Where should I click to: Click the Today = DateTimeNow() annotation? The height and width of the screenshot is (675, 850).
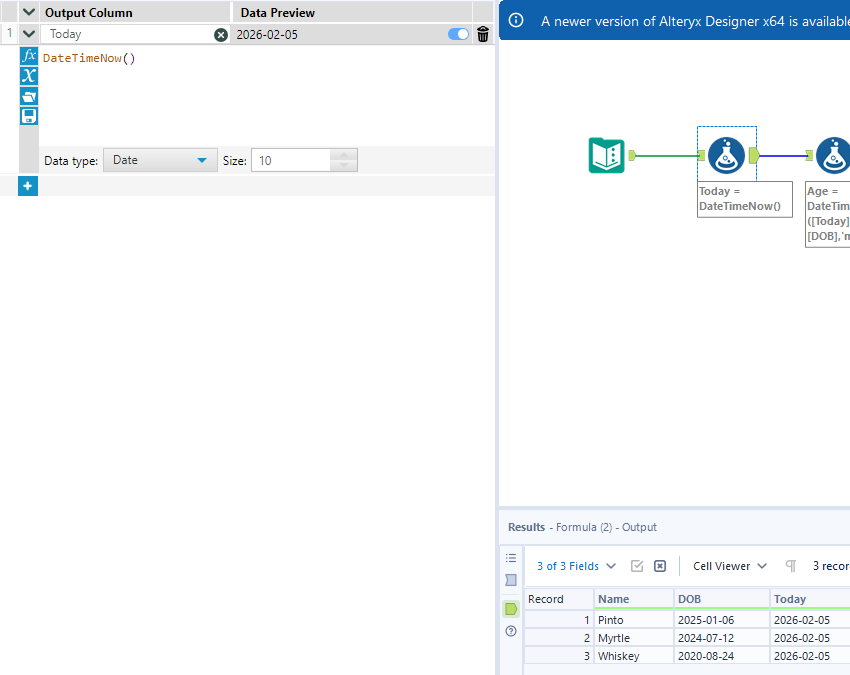pos(744,199)
